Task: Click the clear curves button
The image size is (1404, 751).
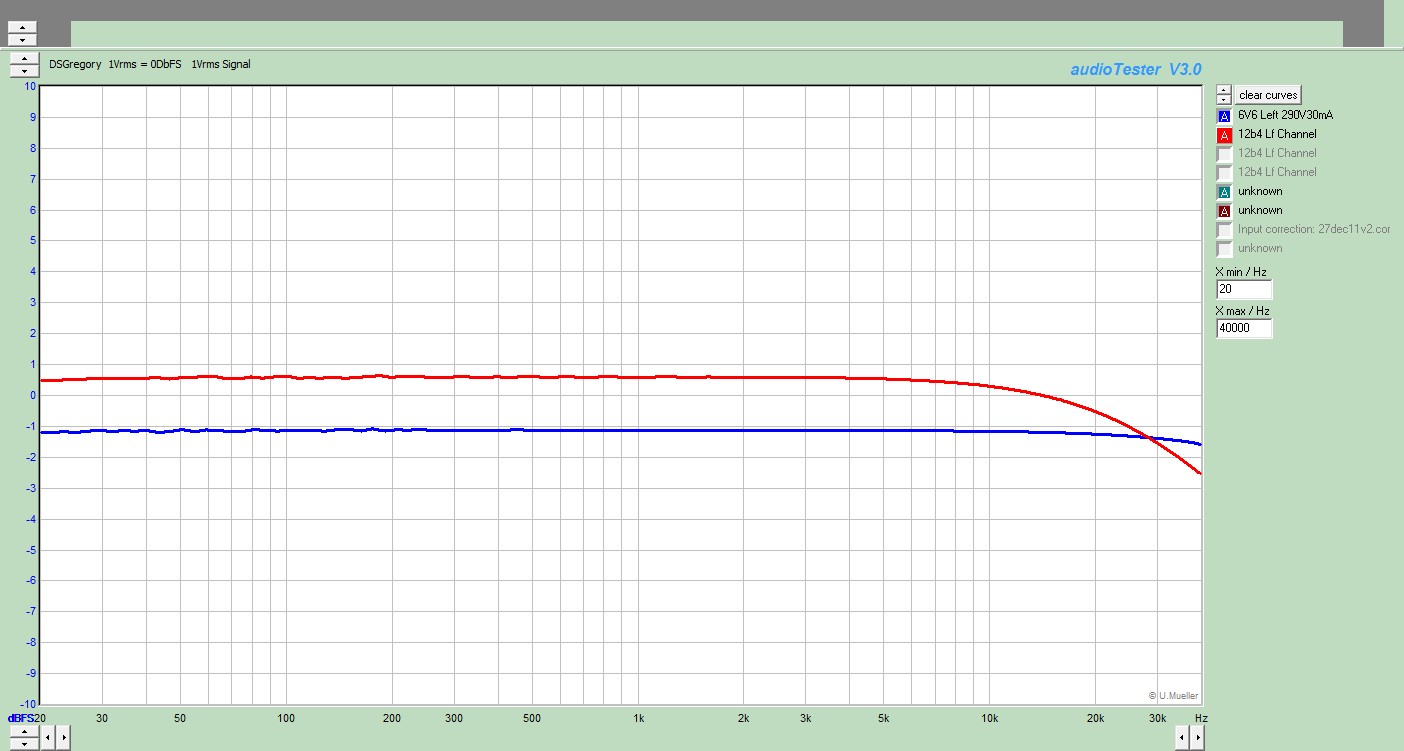Action: click(x=1268, y=95)
